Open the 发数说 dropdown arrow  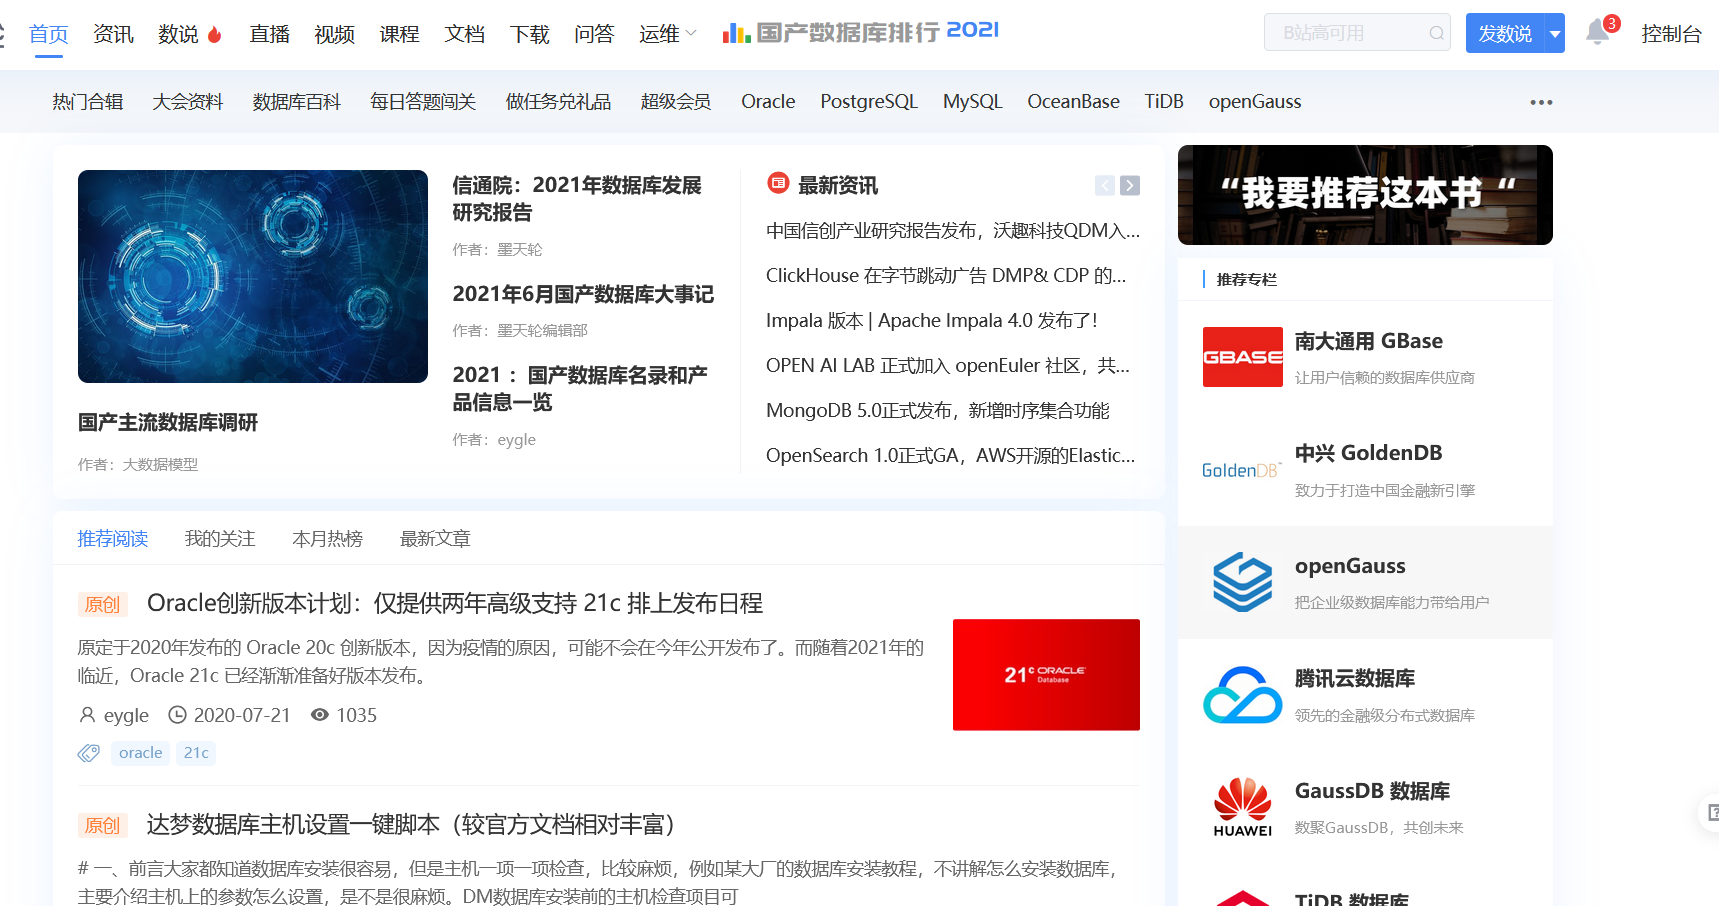point(1554,33)
